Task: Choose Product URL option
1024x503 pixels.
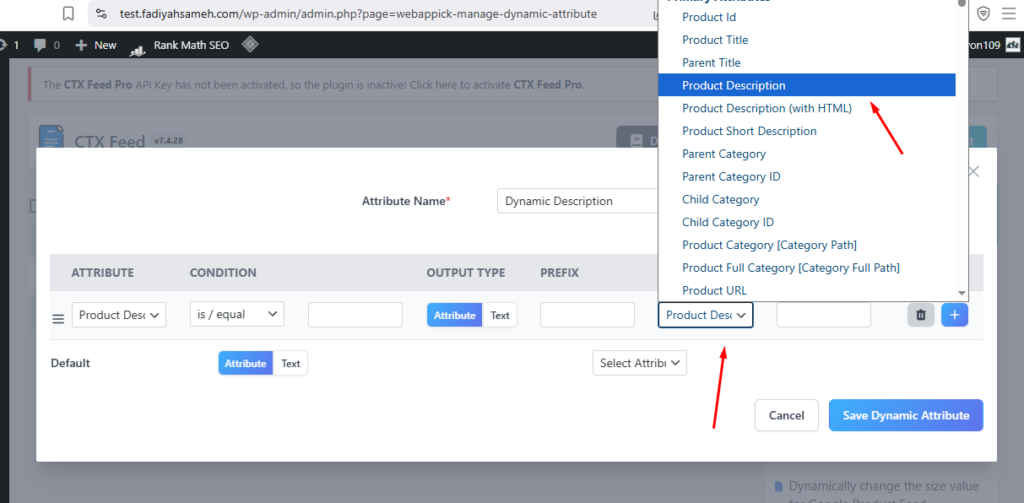Action: (807, 291)
